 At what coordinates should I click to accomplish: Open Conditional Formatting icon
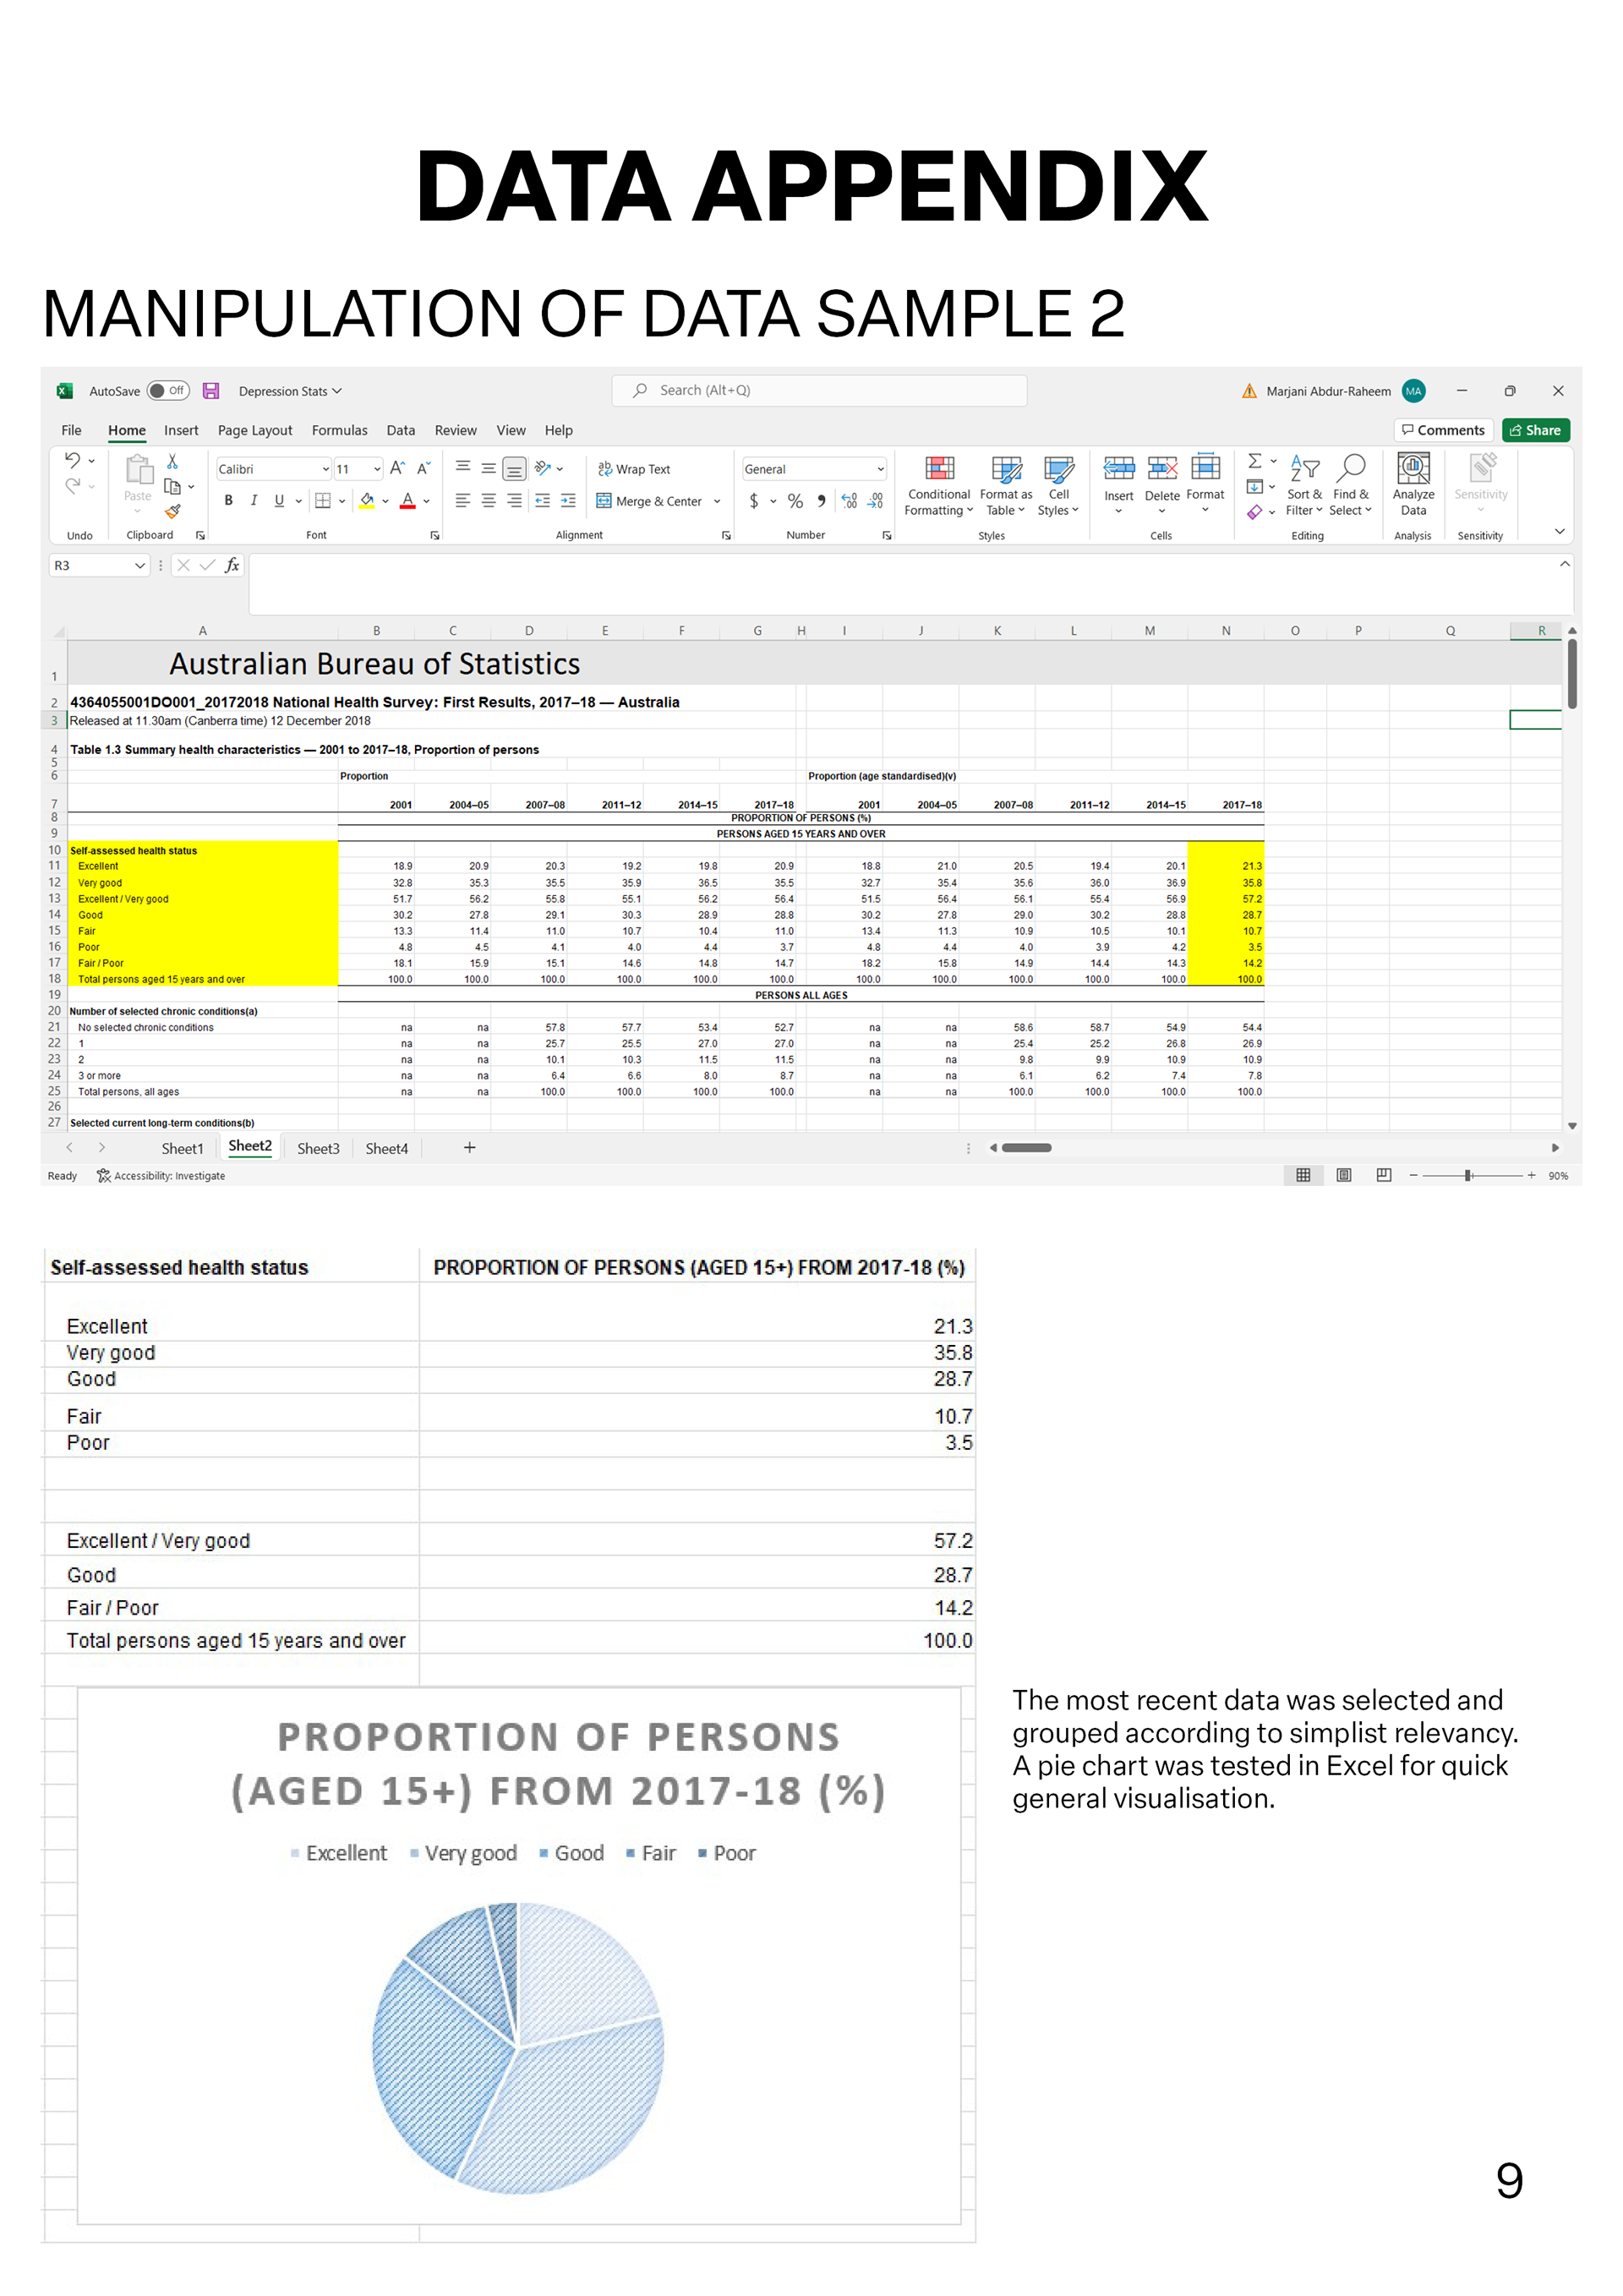[x=939, y=468]
